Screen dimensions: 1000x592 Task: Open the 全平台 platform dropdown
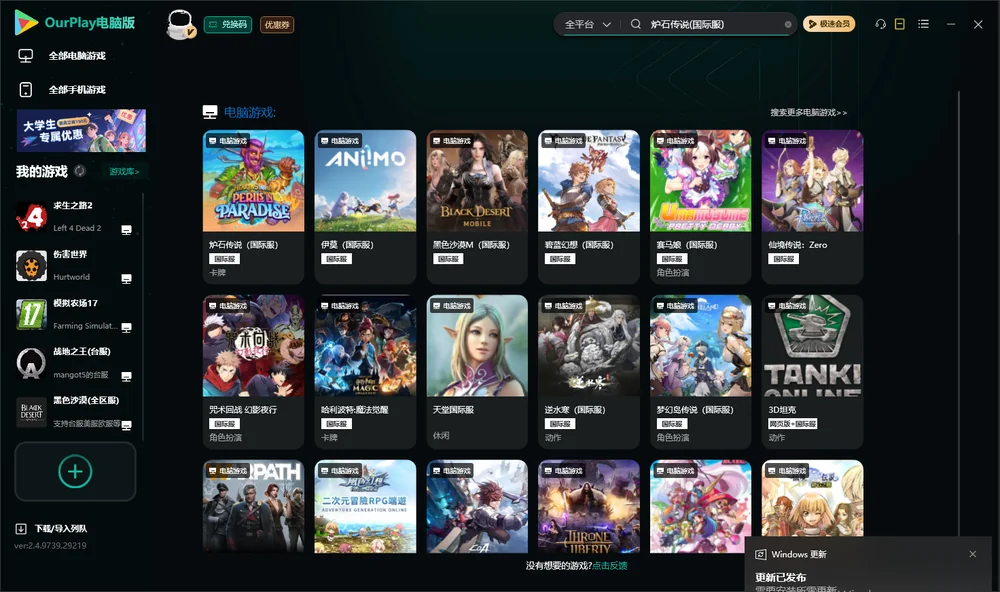[587, 24]
